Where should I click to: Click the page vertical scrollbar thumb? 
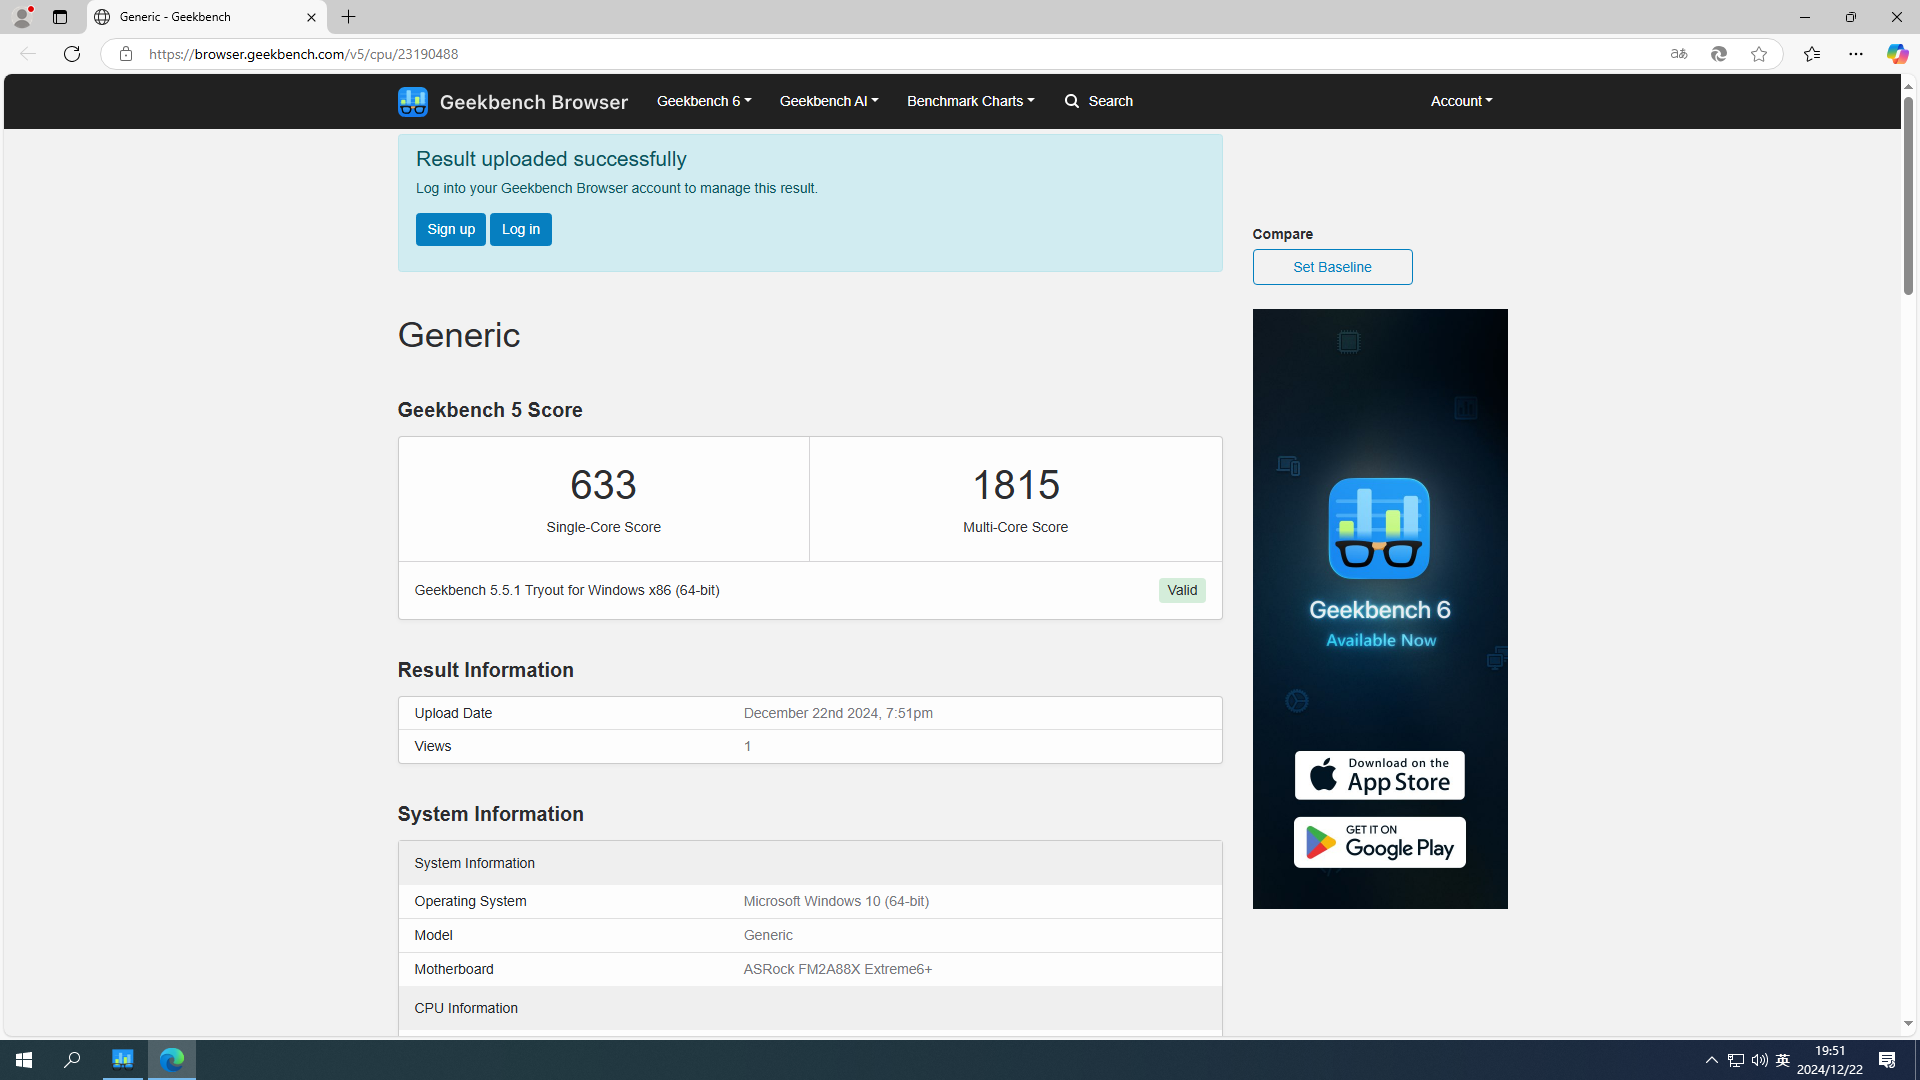(x=1908, y=196)
